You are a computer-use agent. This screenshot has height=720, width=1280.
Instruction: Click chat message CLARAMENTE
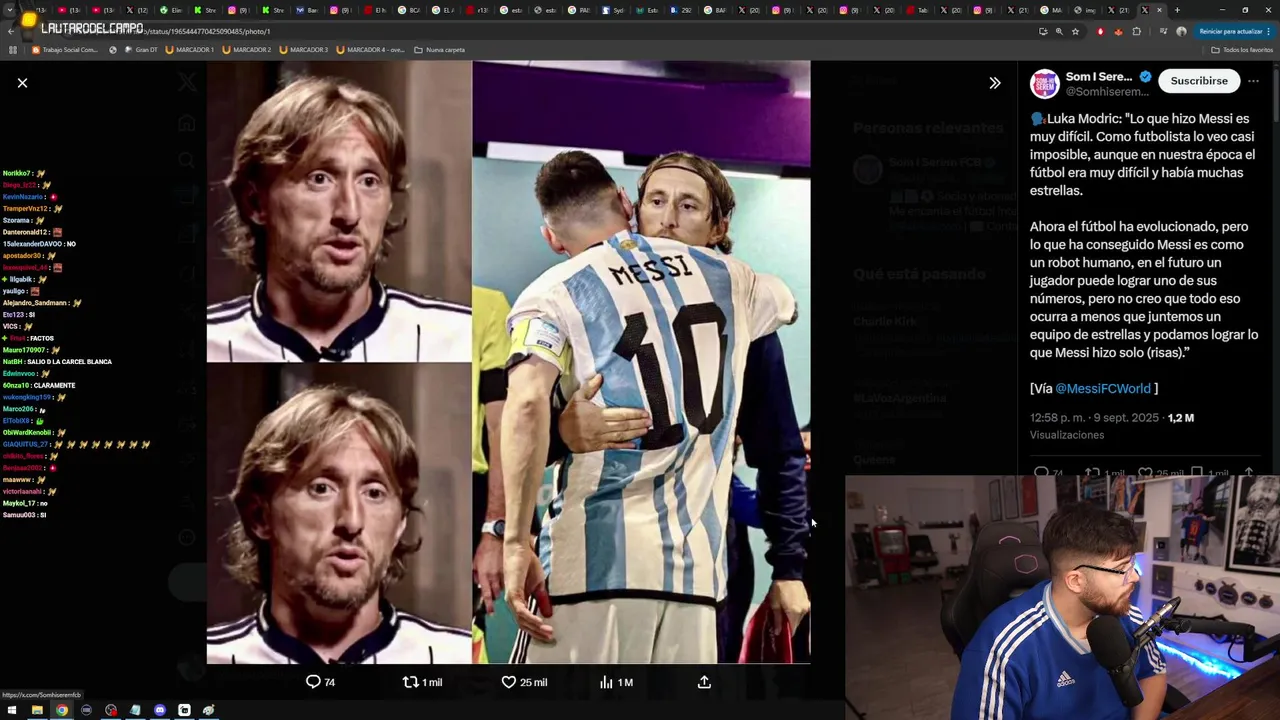(54, 385)
